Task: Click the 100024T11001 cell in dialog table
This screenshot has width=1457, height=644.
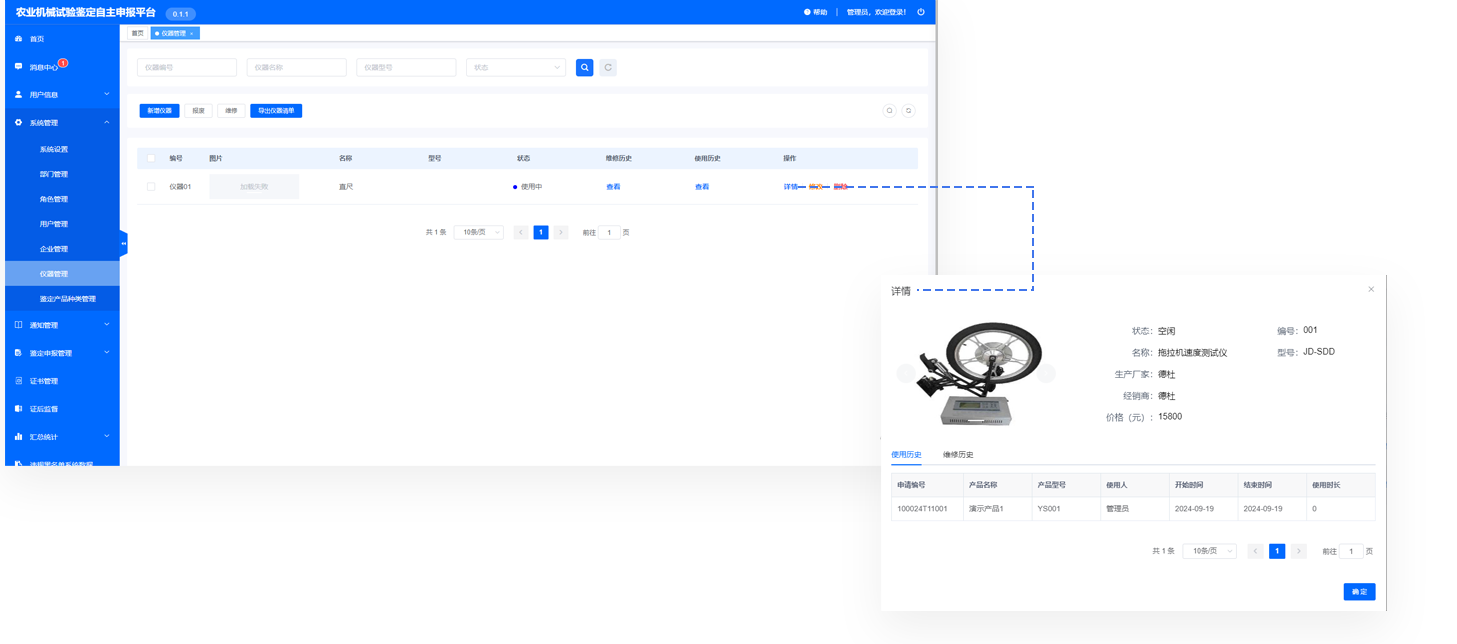Action: 927,509
